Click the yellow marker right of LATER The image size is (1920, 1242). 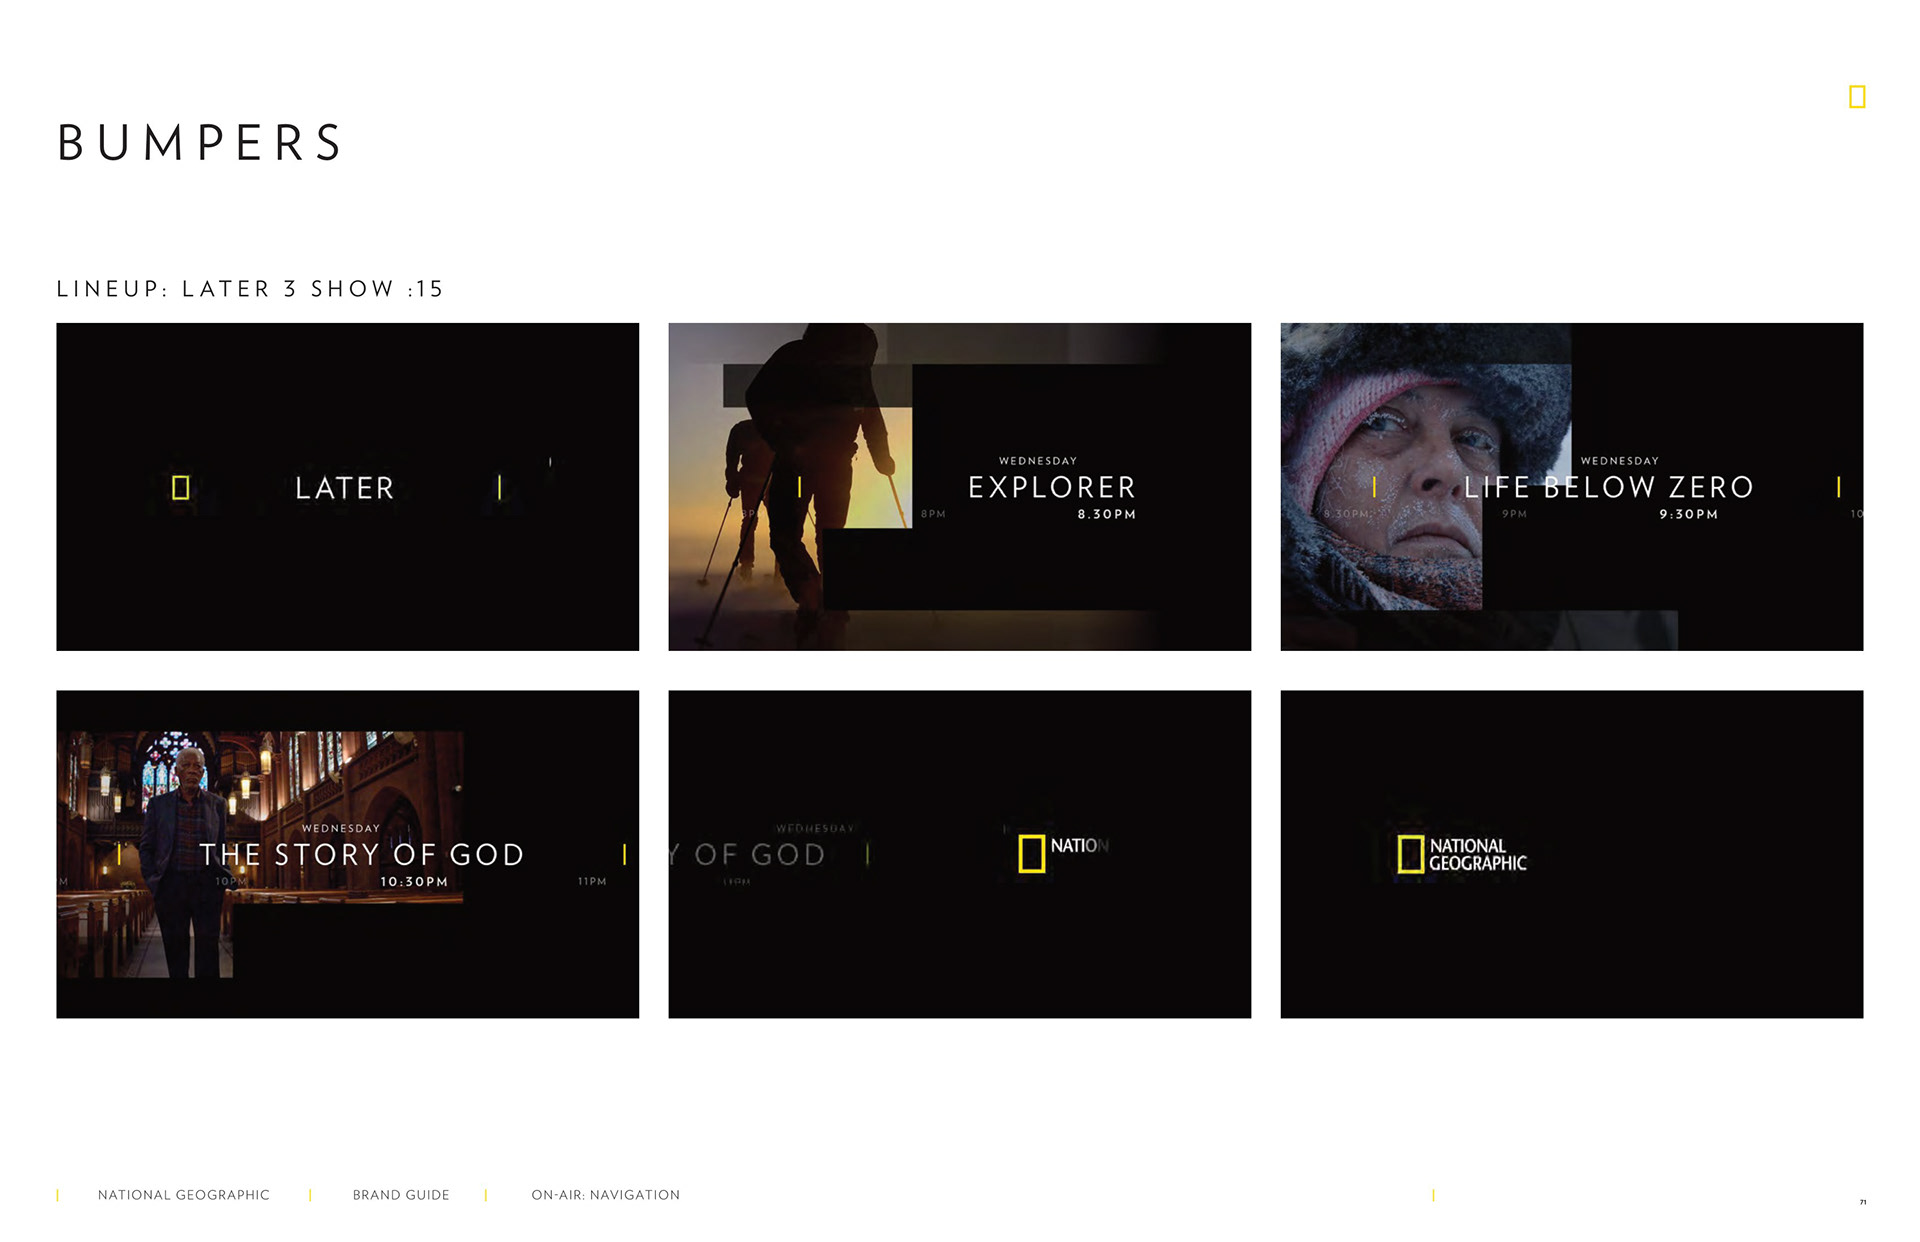(499, 487)
